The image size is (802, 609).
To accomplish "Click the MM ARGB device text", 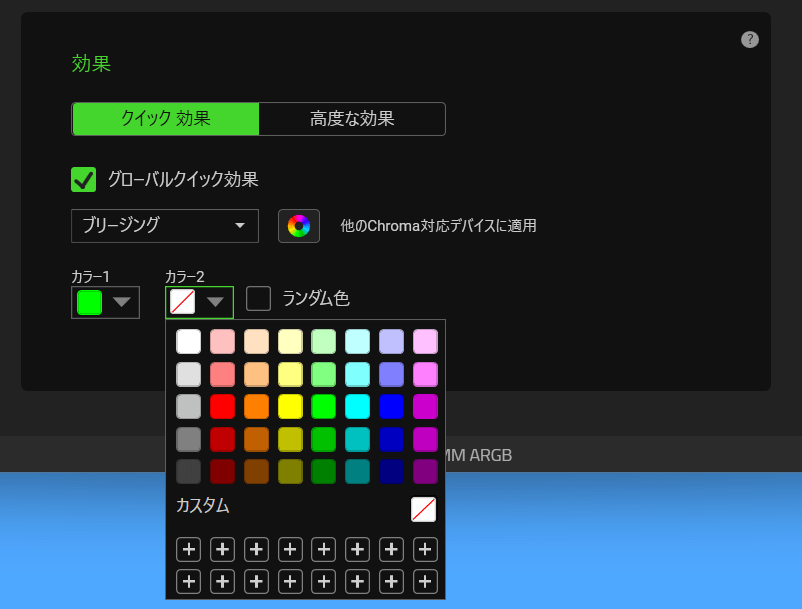I will 479,455.
